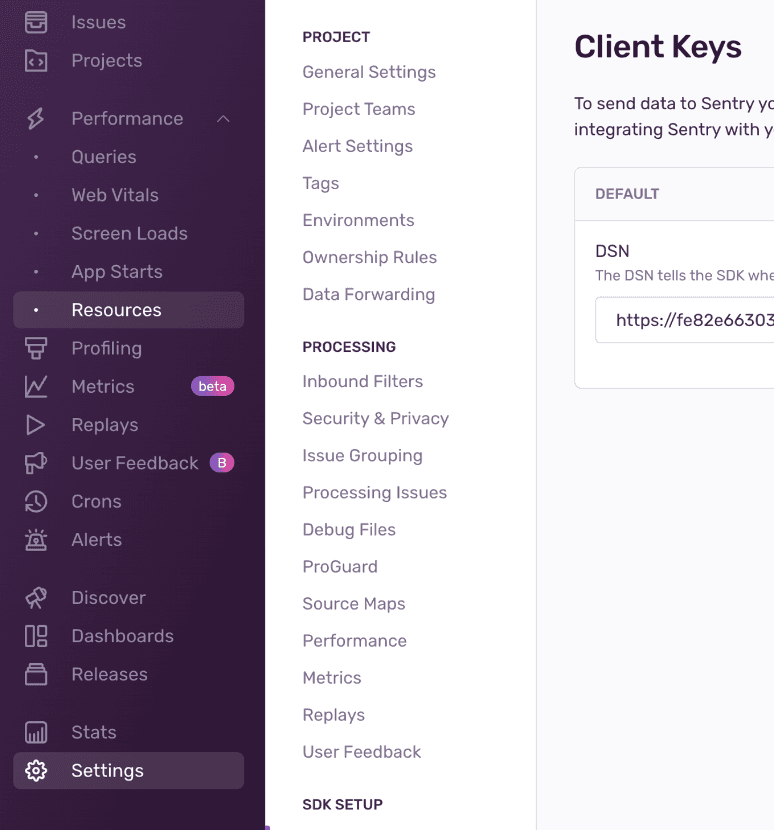
Task: Go to General Settings page
Action: (x=369, y=72)
